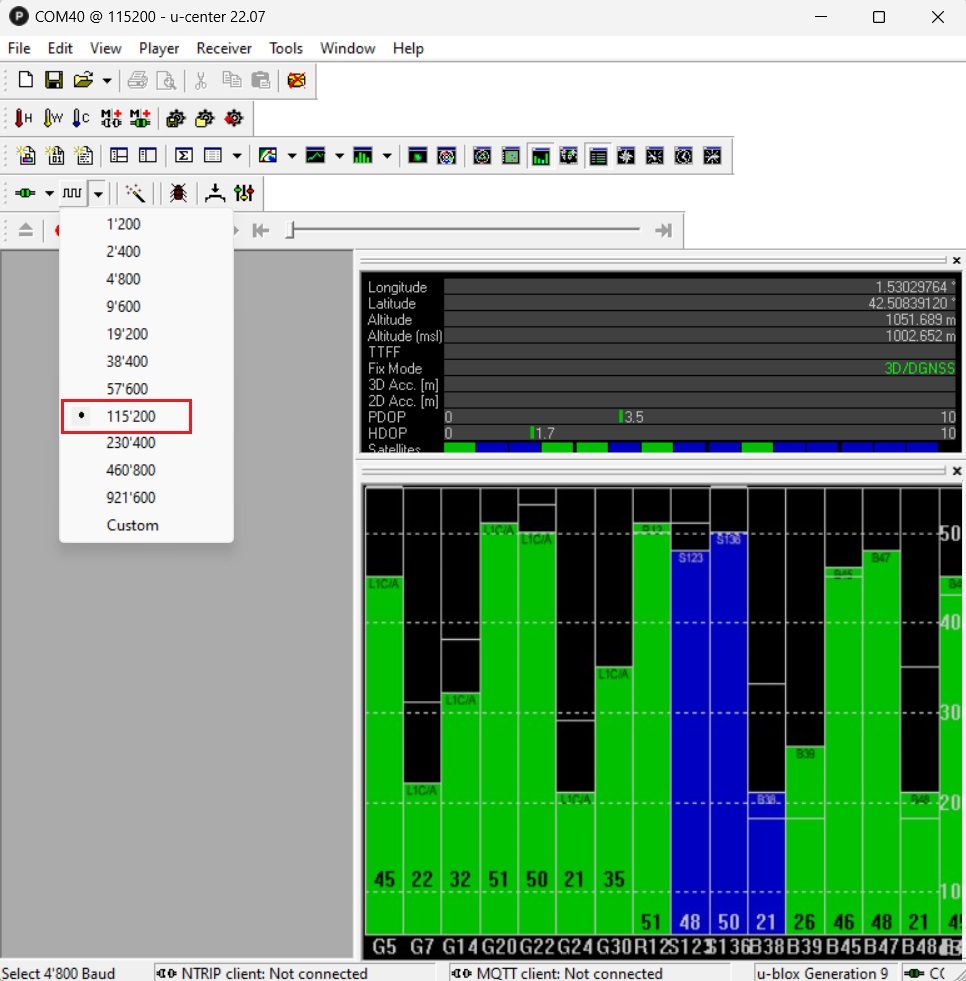Viewport: 966px width, 981px height.
Task: Click the Hotstart receiver icon
Action: click(x=23, y=118)
